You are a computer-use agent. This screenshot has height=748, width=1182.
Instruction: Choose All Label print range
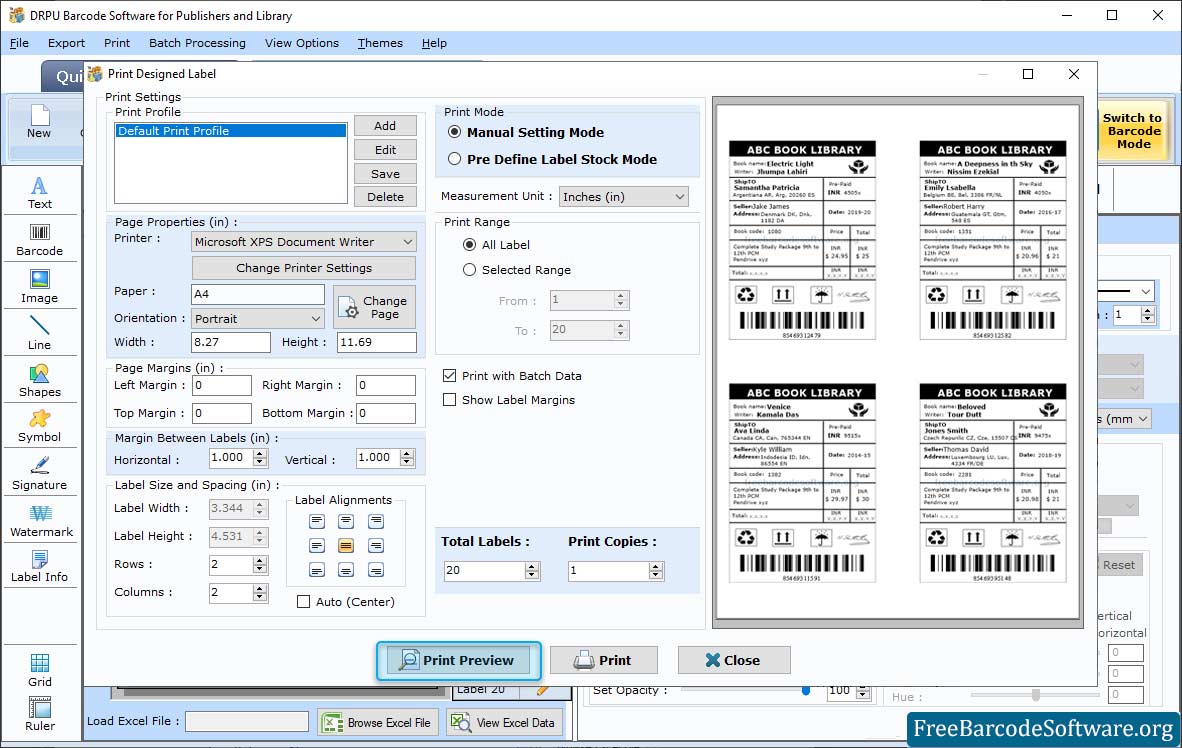pyautogui.click(x=496, y=244)
